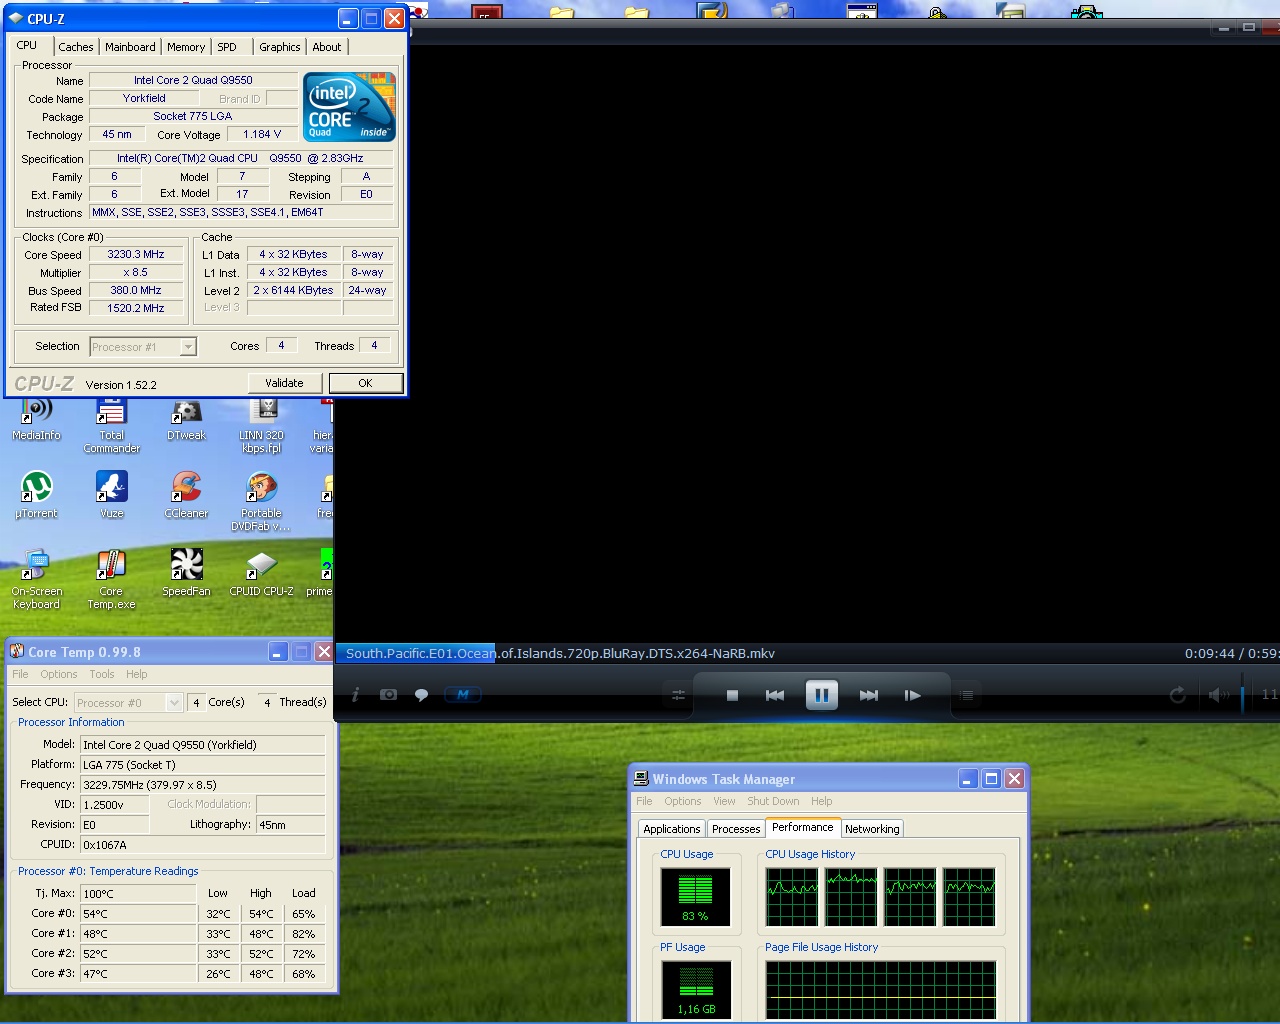Open the SPD tab in CPU-Z
Viewport: 1280px width, 1024px height.
[227, 47]
